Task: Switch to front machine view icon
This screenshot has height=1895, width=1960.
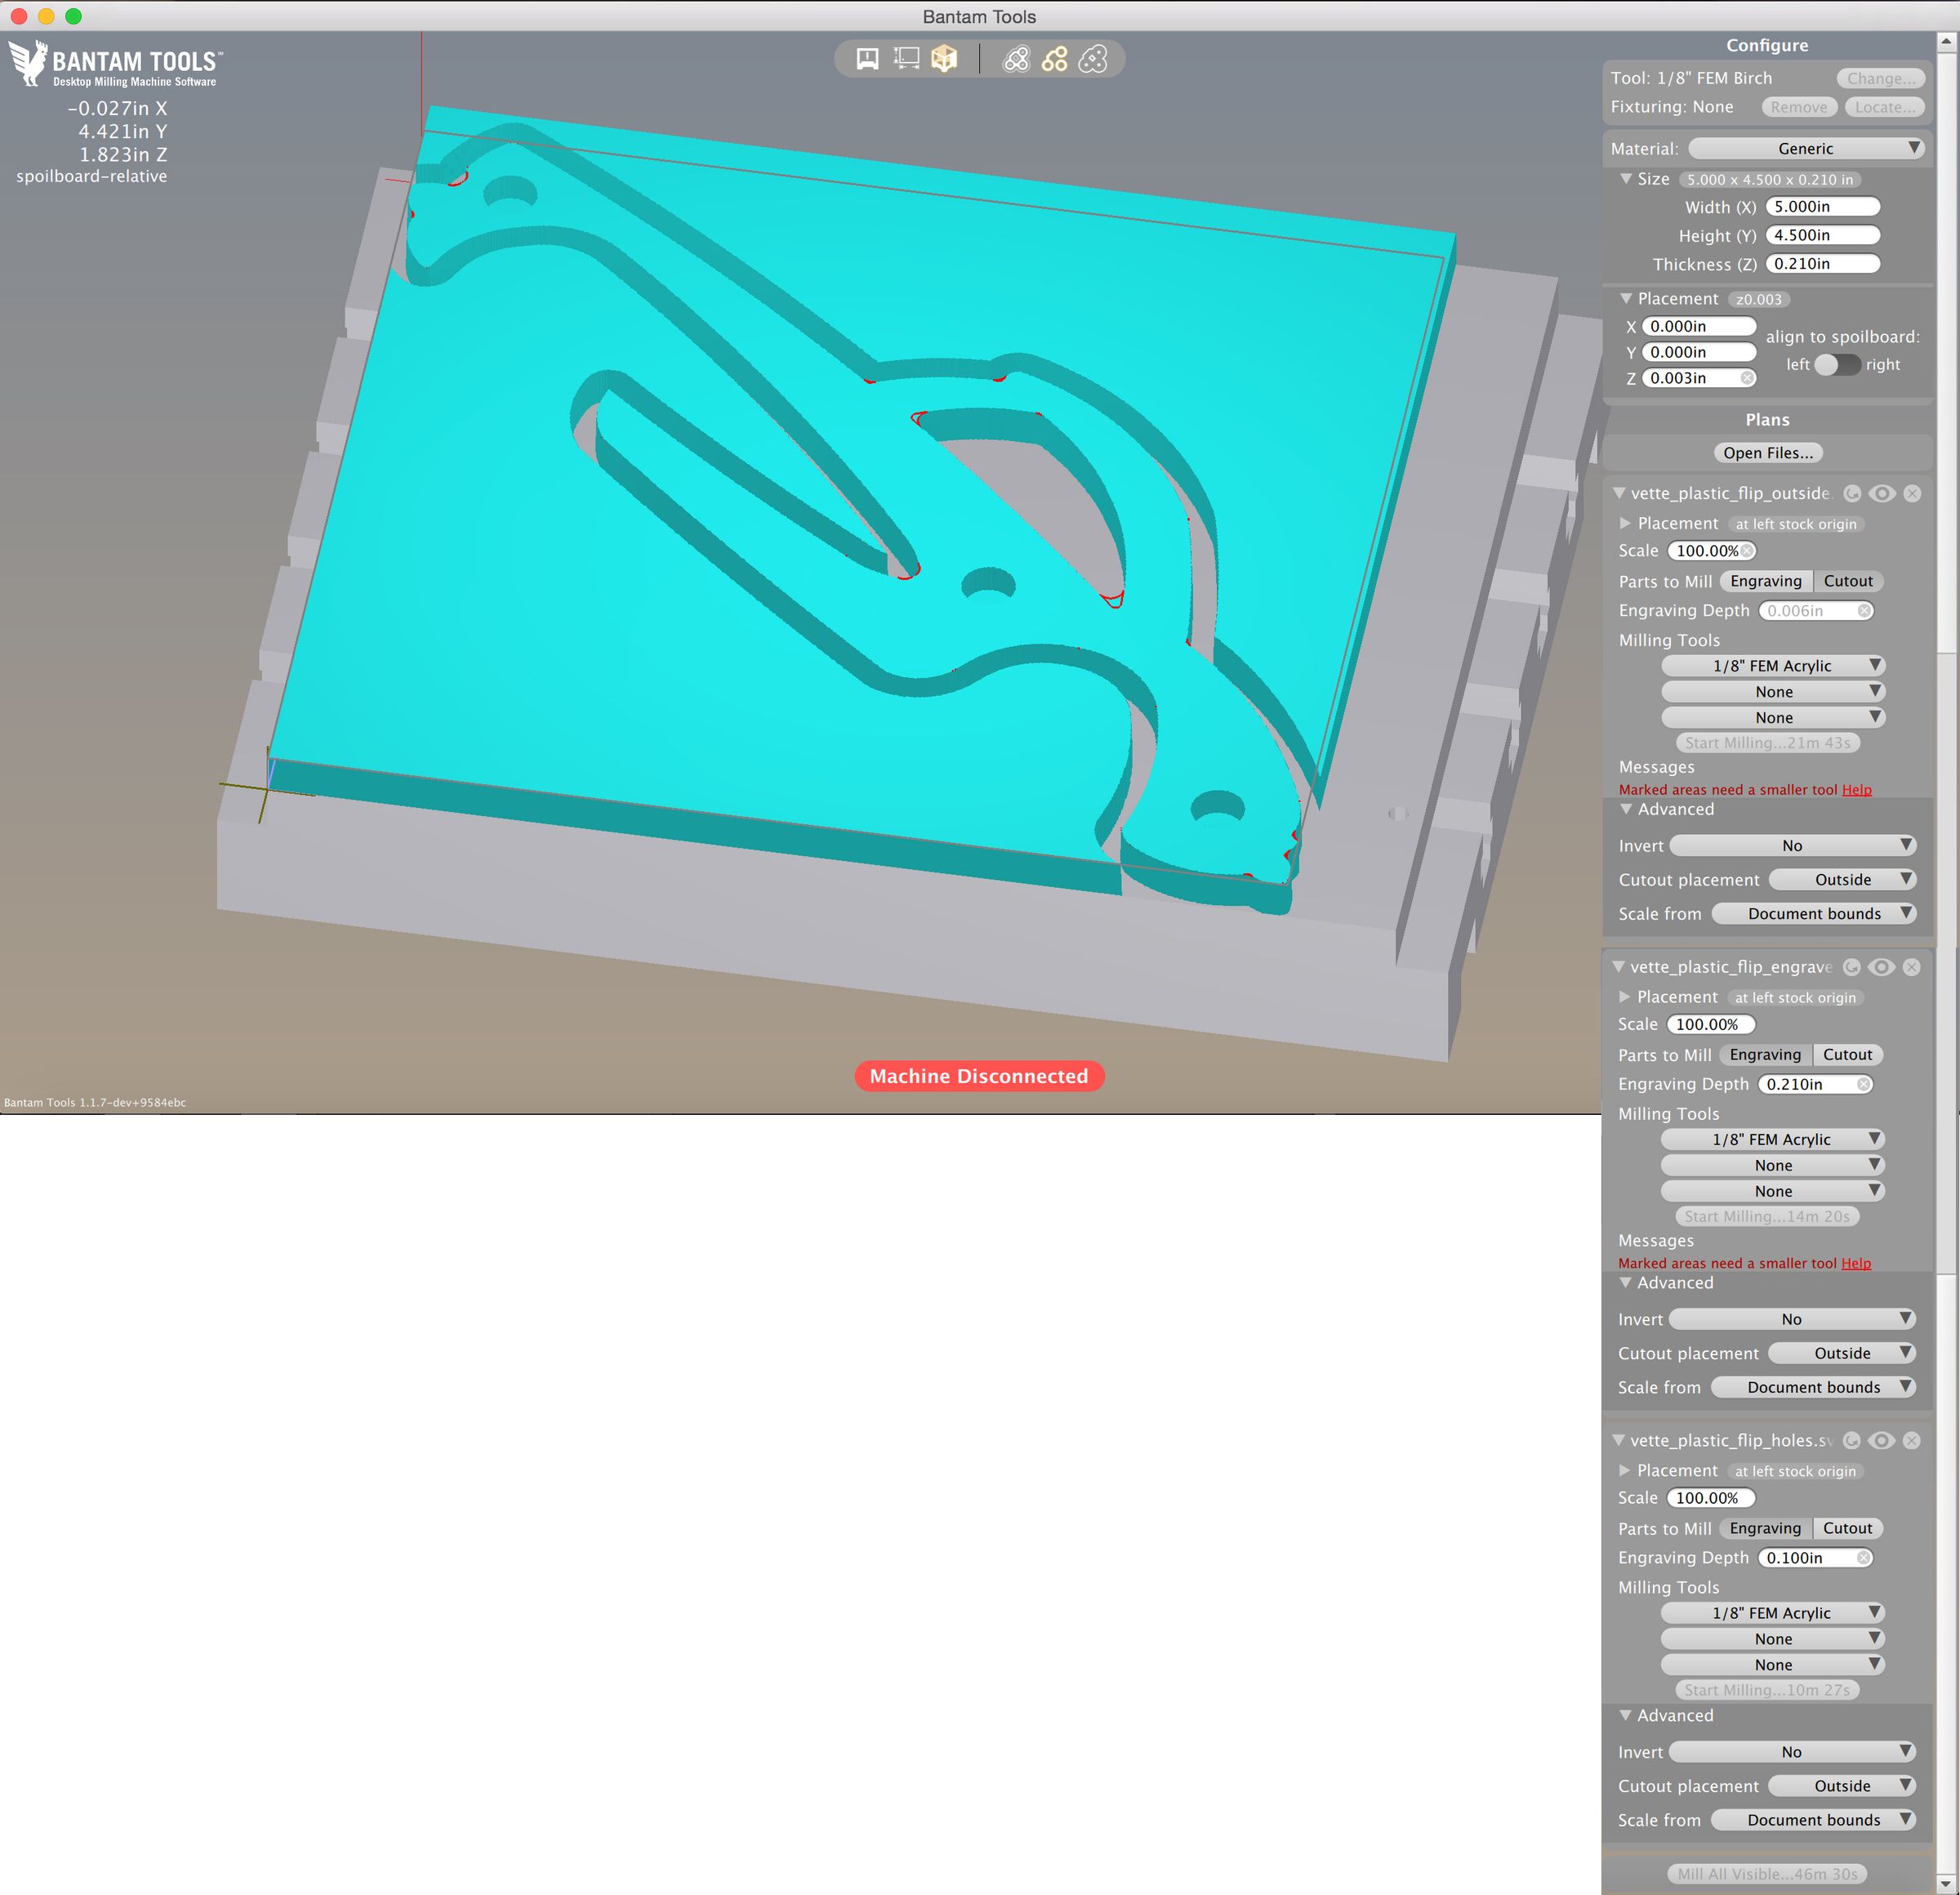Action: [867, 59]
